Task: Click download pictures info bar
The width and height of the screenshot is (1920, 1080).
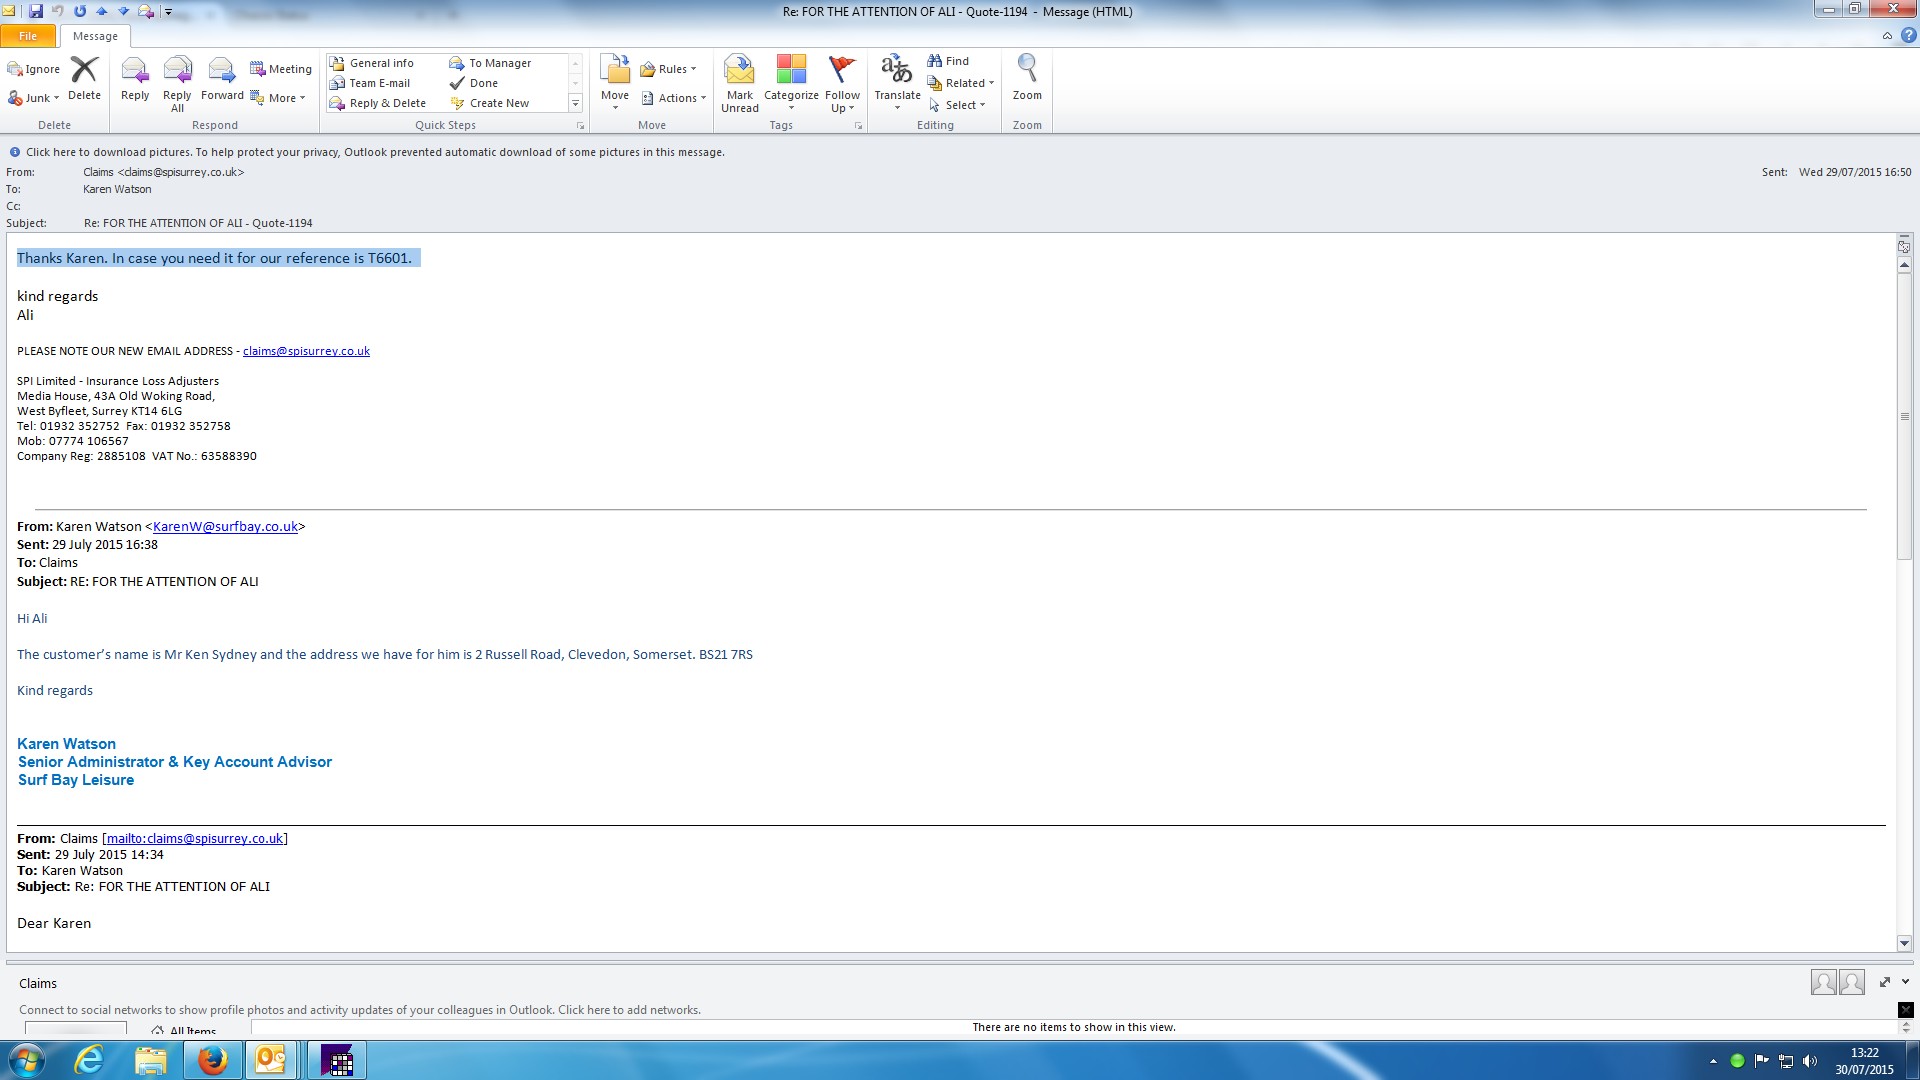Action: click(x=375, y=152)
